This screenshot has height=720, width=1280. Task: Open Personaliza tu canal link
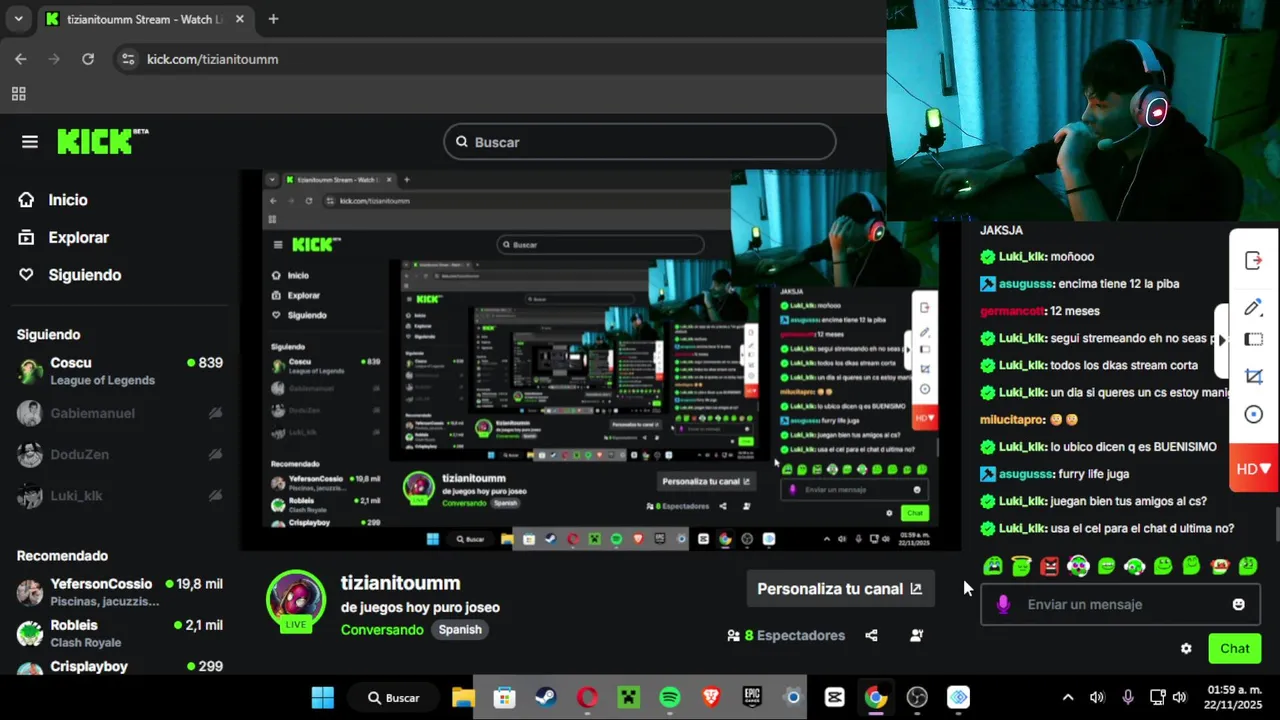point(840,589)
